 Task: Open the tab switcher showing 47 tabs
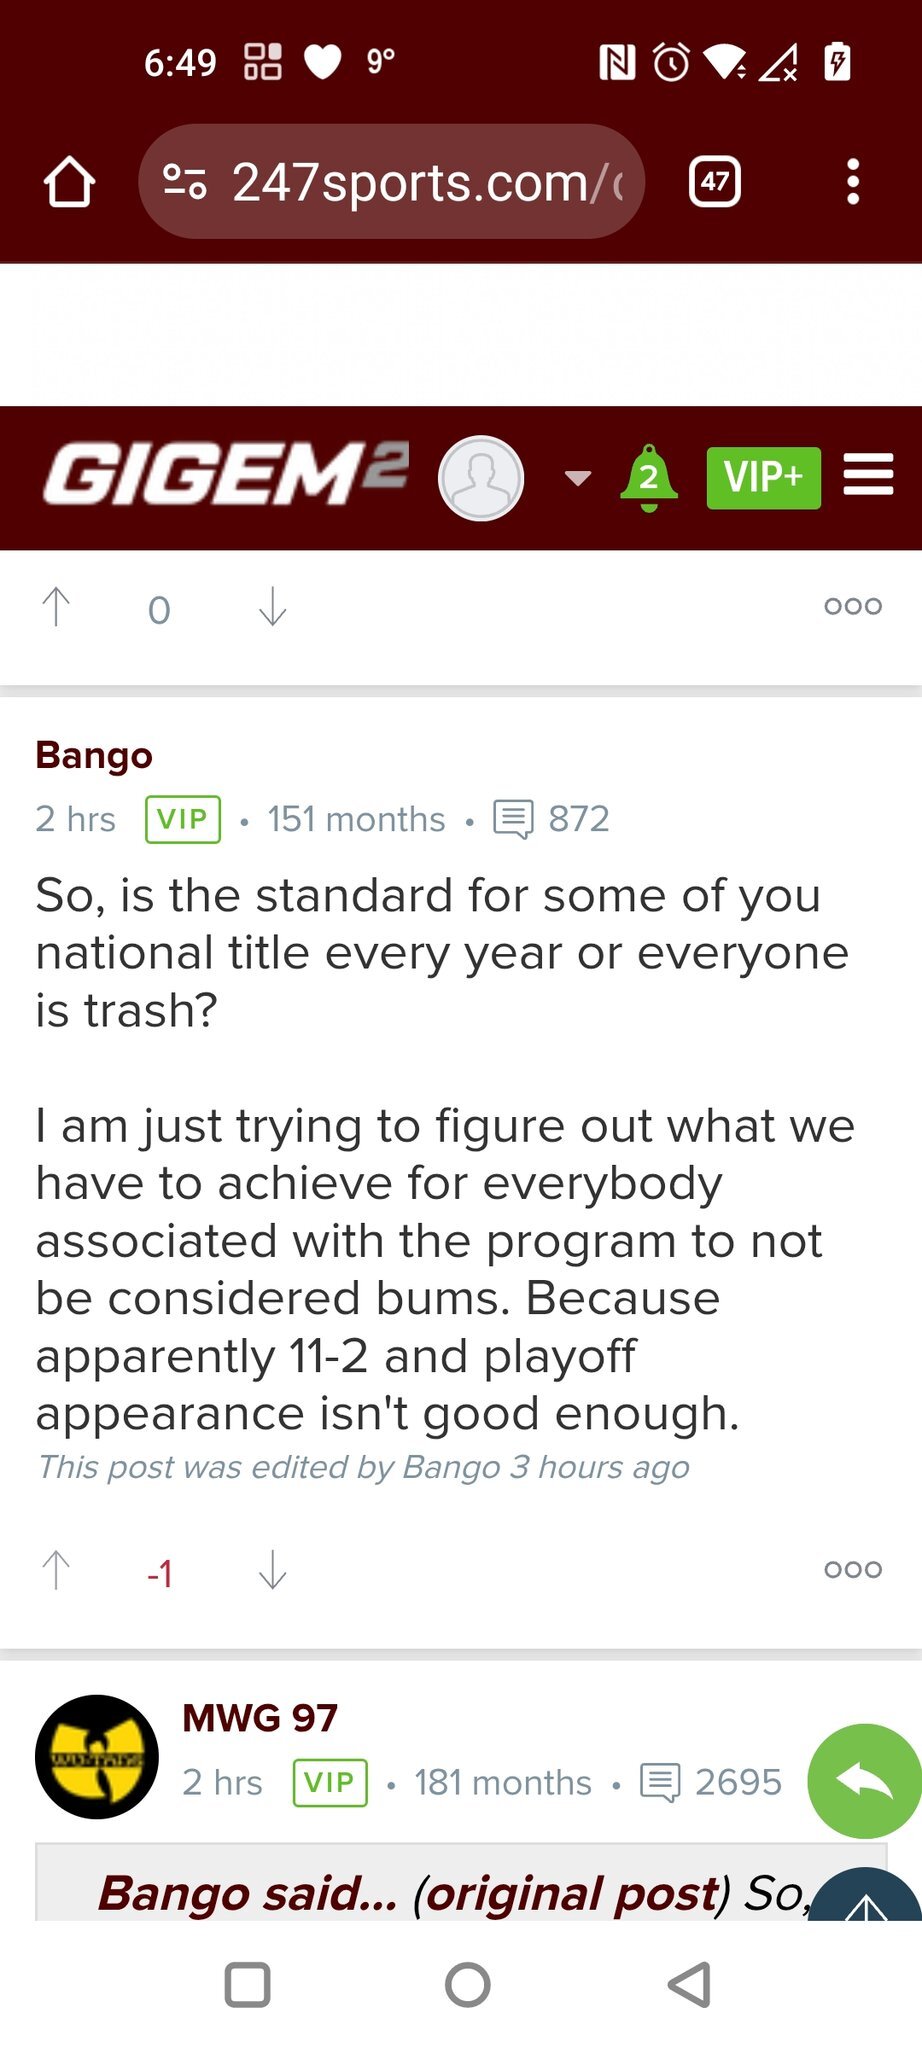click(x=715, y=182)
